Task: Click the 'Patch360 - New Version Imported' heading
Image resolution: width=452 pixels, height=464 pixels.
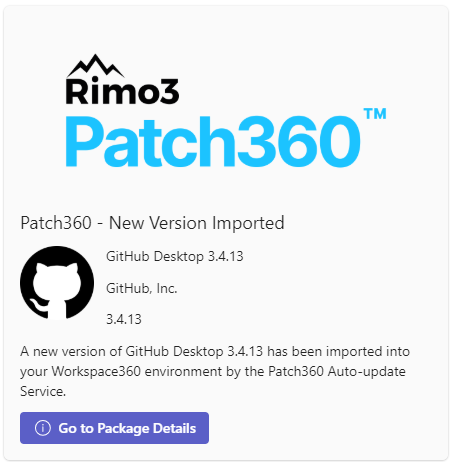Action: point(152,223)
